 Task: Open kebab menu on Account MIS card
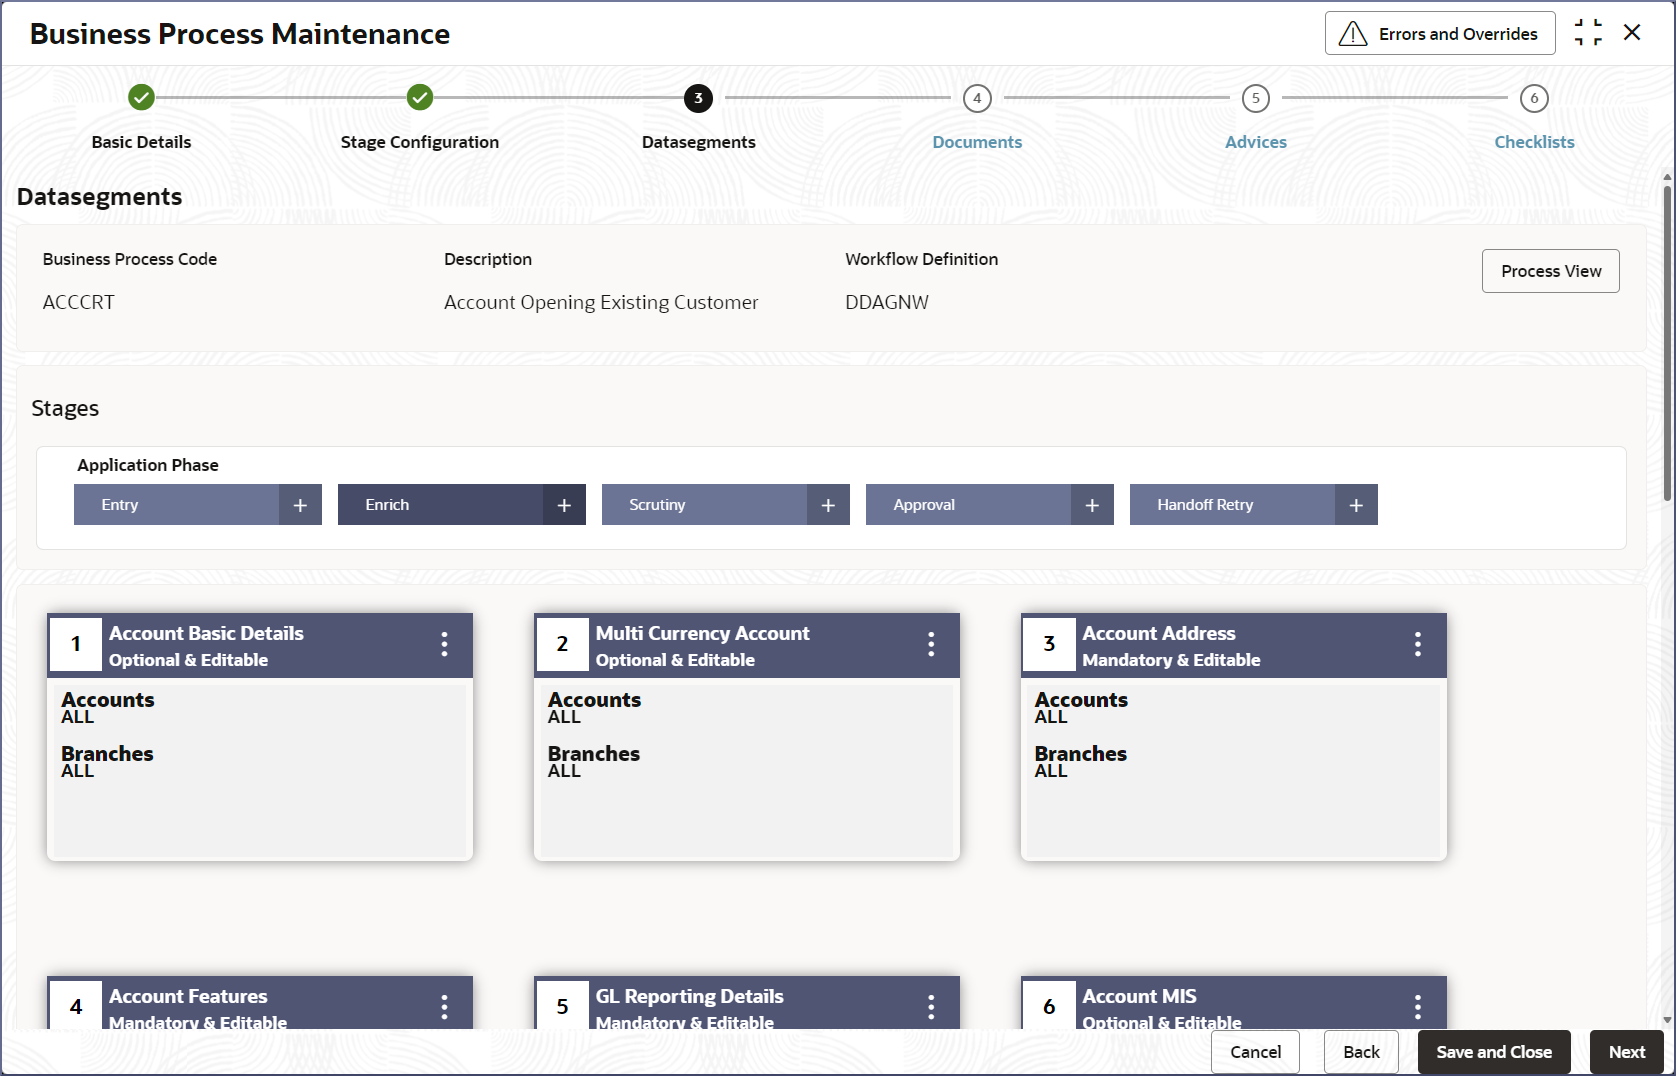tap(1418, 1007)
